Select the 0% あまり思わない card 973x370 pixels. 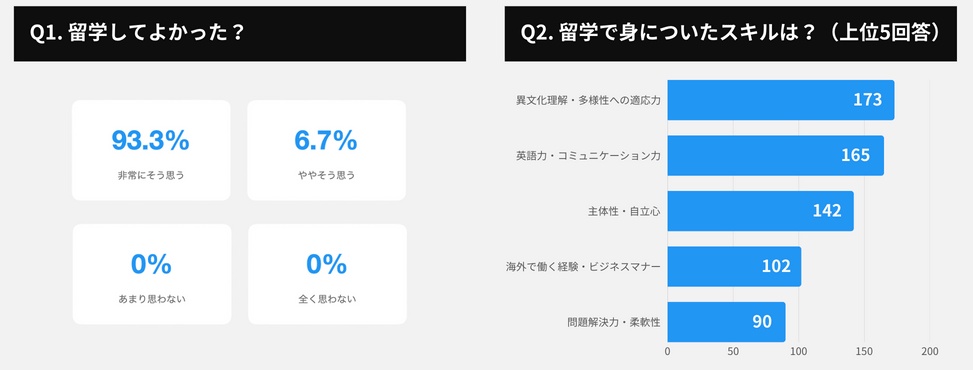152,274
